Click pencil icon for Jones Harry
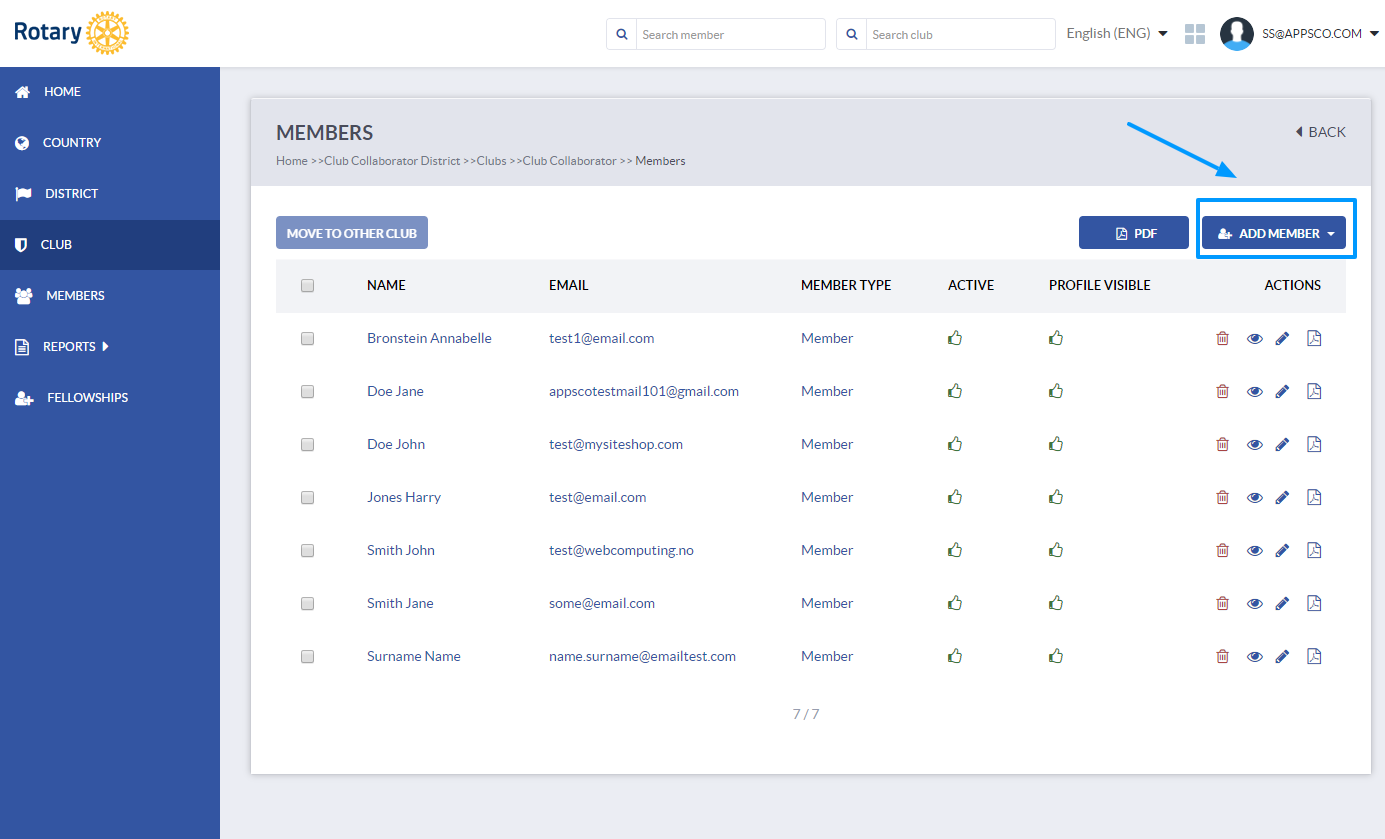Screen dimensions: 1385x839 click(1283, 497)
